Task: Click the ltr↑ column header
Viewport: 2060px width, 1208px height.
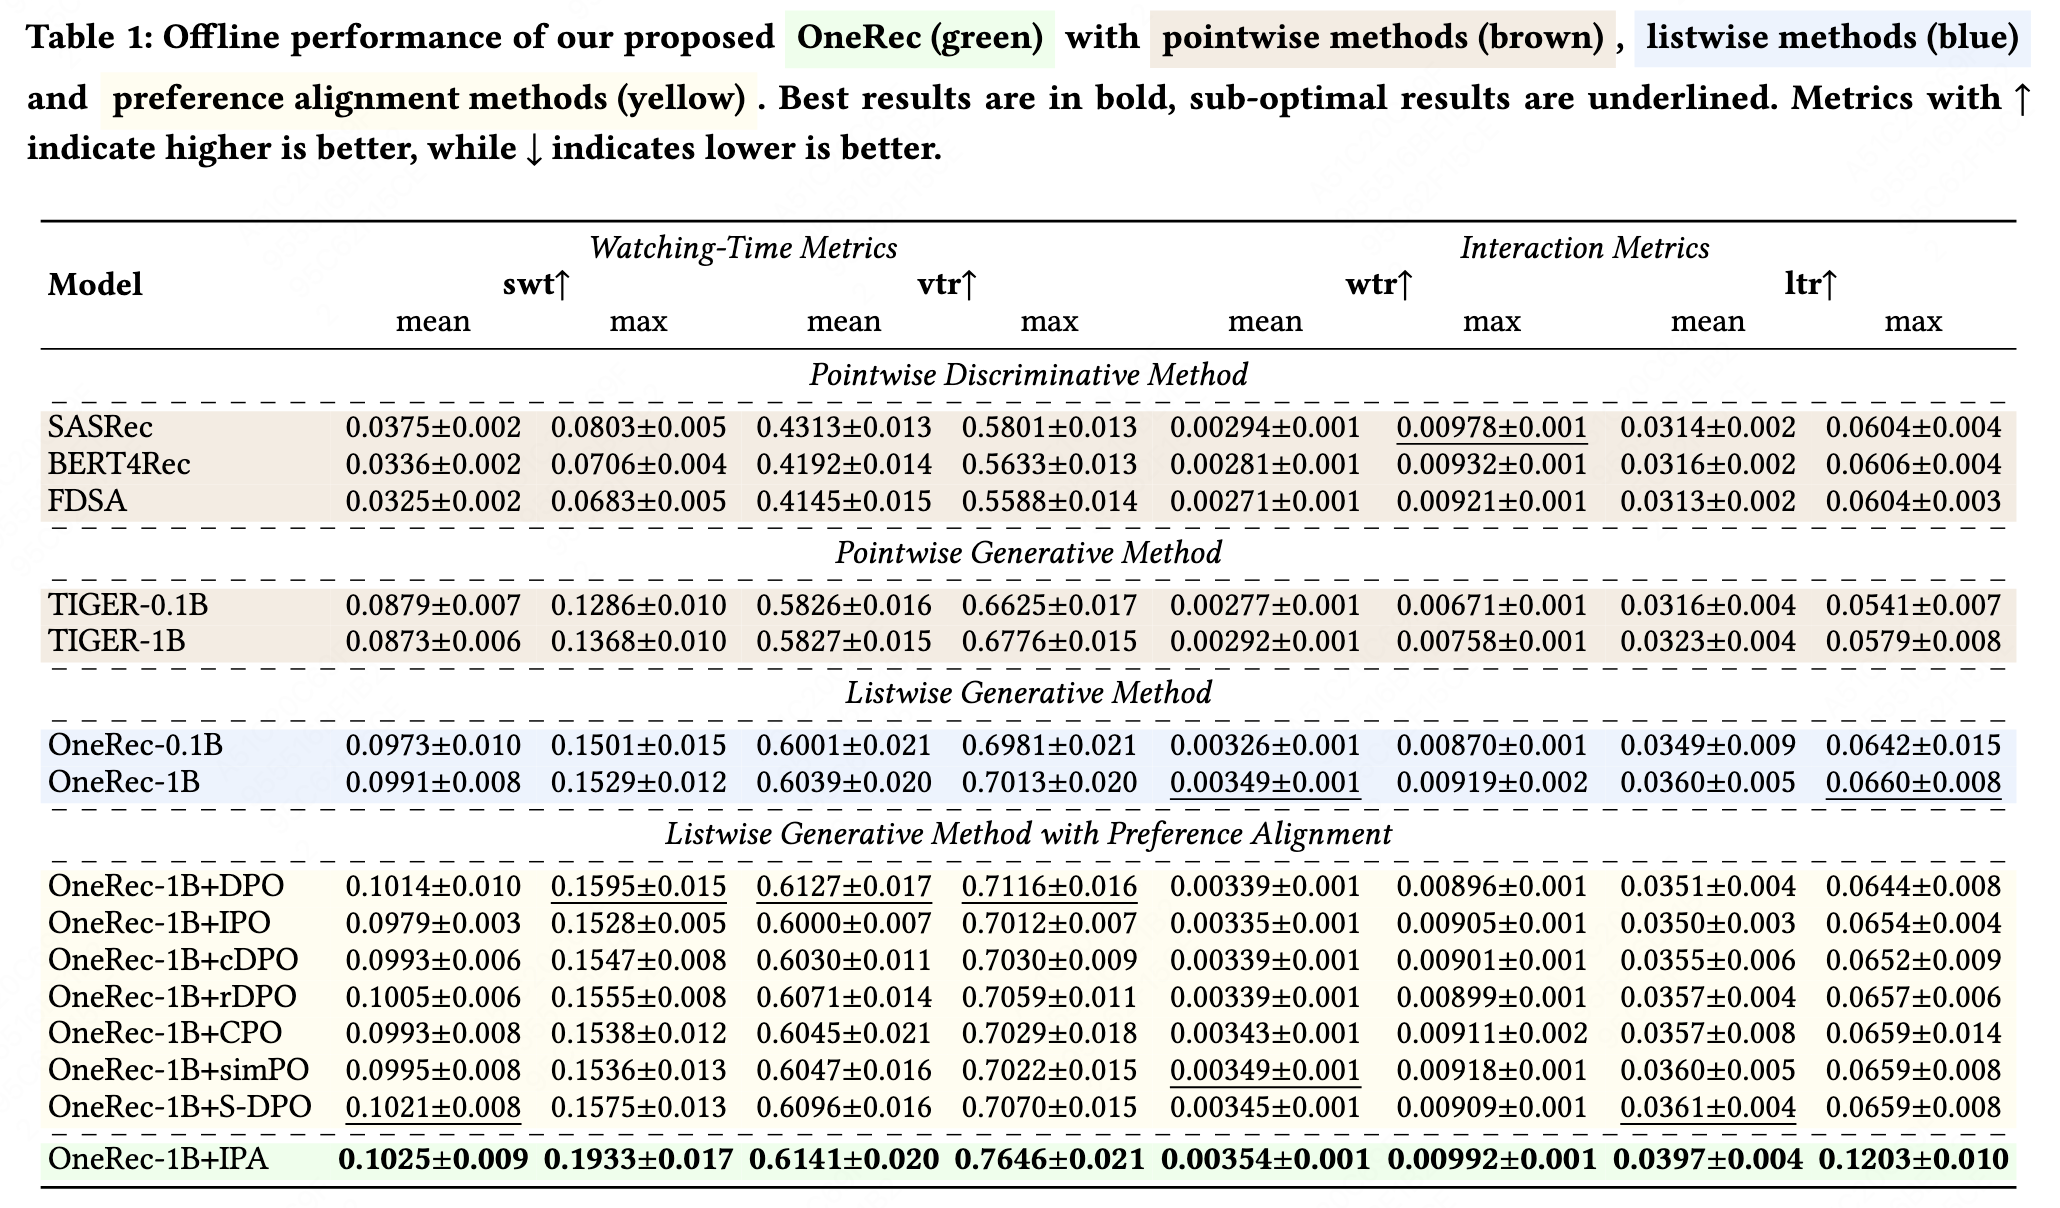Action: (x=1810, y=285)
